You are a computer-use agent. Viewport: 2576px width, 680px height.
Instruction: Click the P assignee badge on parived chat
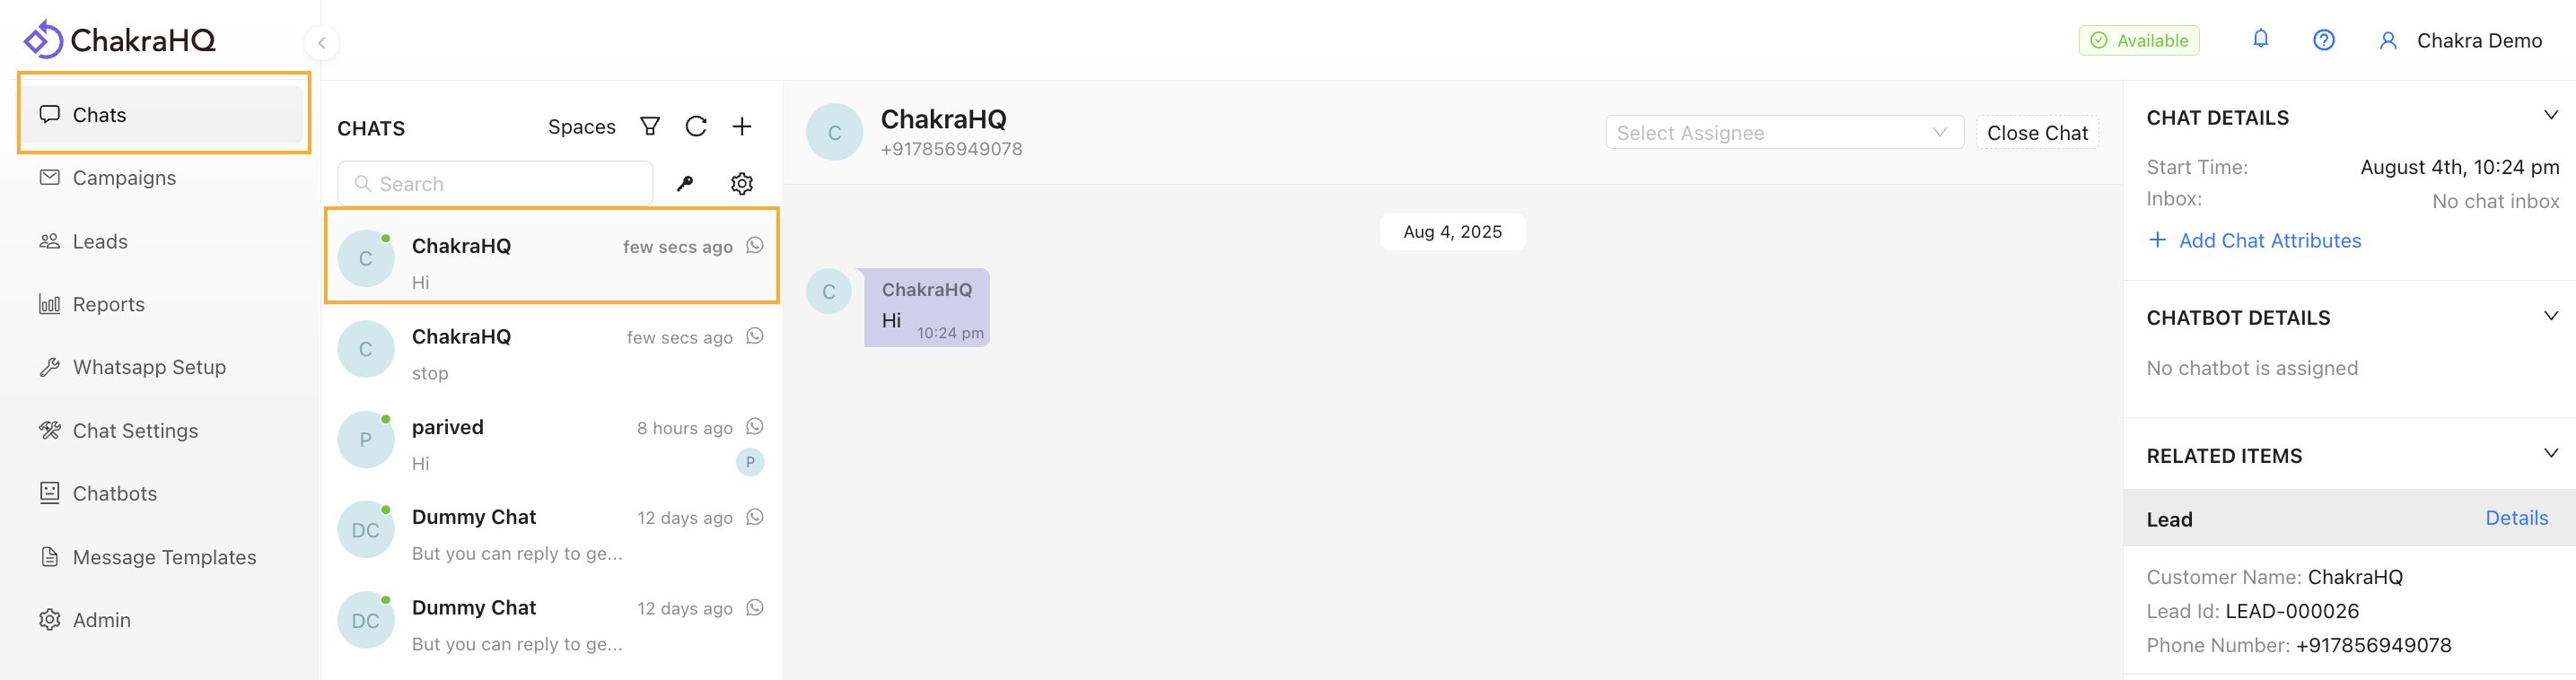pos(750,462)
